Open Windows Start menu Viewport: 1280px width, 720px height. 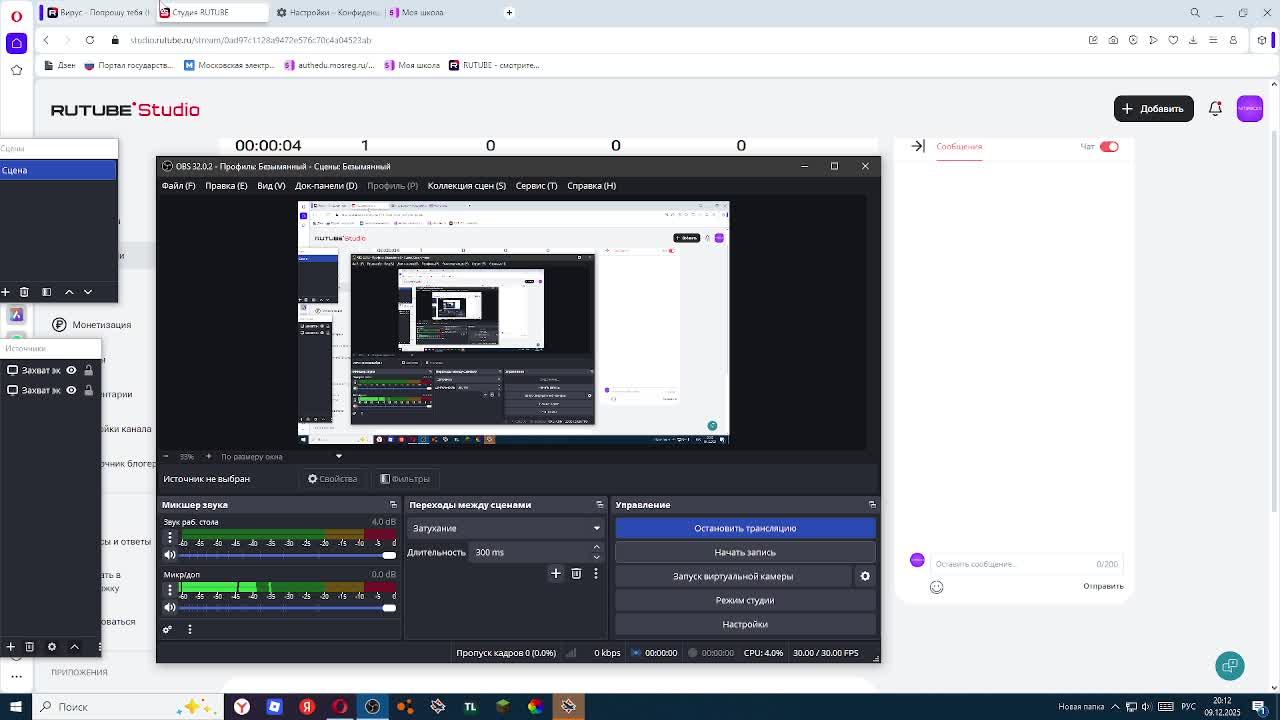[x=16, y=707]
